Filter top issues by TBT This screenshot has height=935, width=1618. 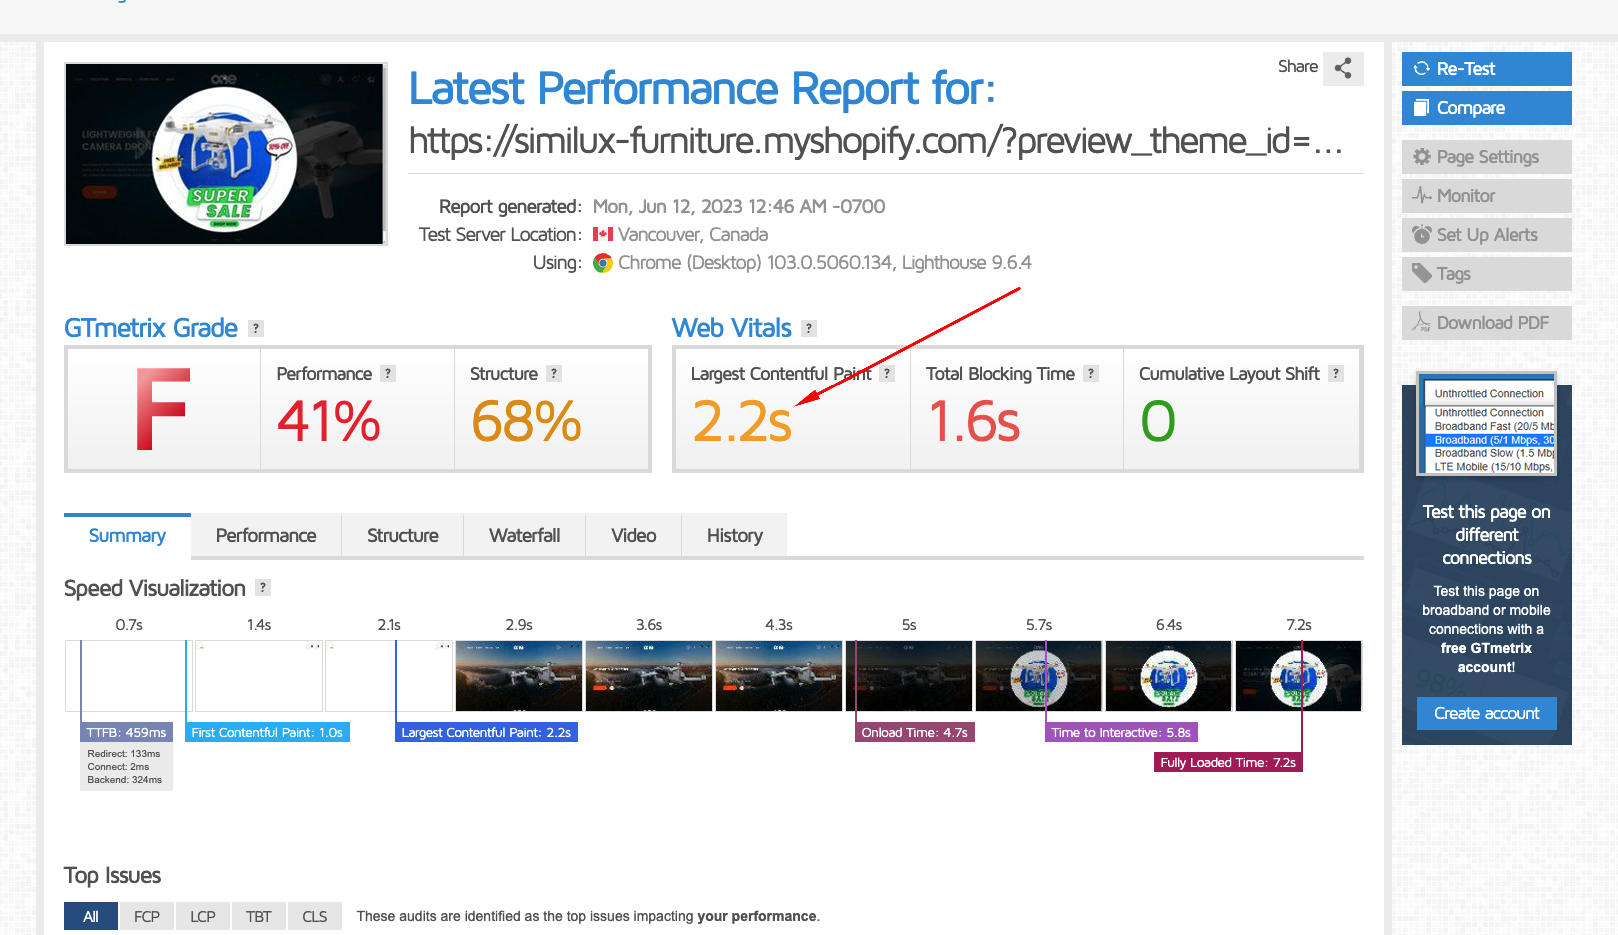coord(259,916)
